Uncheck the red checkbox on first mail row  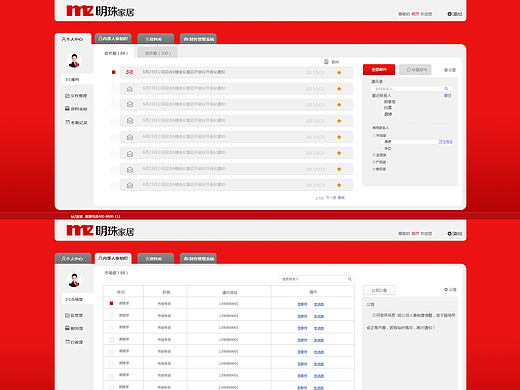[113, 72]
